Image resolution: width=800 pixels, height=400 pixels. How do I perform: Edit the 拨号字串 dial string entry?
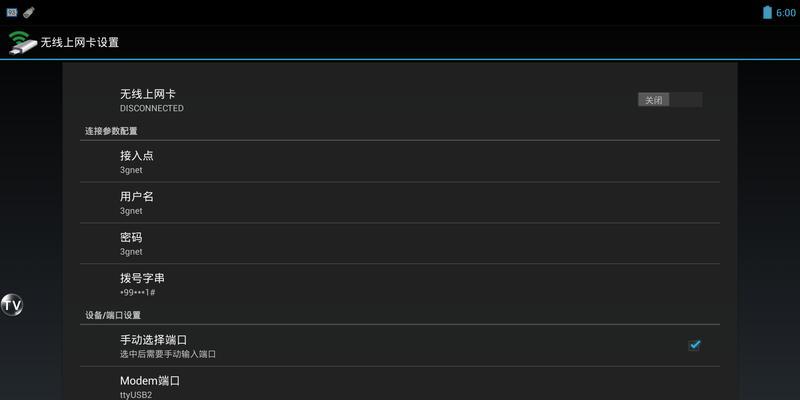pos(399,284)
